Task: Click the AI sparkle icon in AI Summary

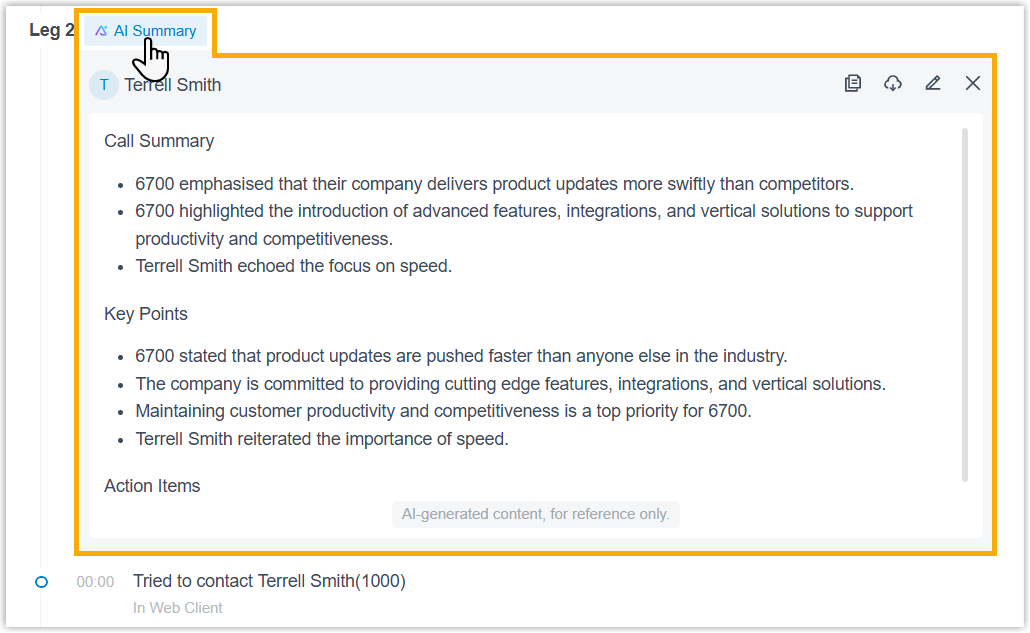Action: [x=101, y=31]
